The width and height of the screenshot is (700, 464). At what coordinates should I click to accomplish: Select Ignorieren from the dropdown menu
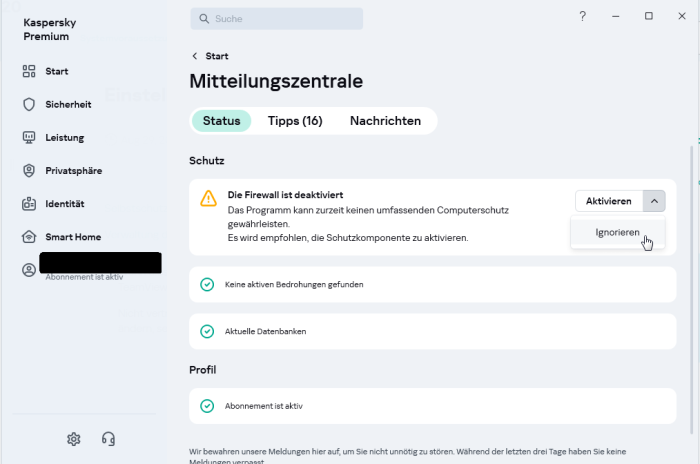617,233
